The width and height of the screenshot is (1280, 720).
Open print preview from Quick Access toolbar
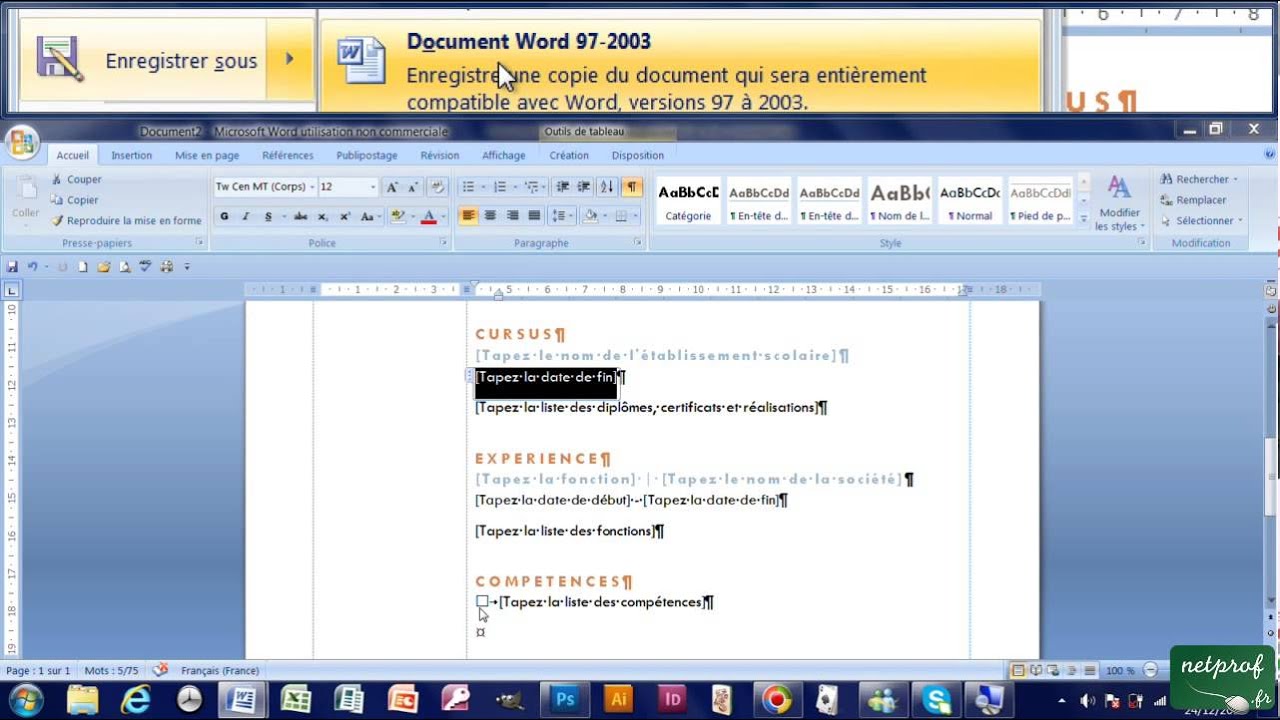(125, 267)
